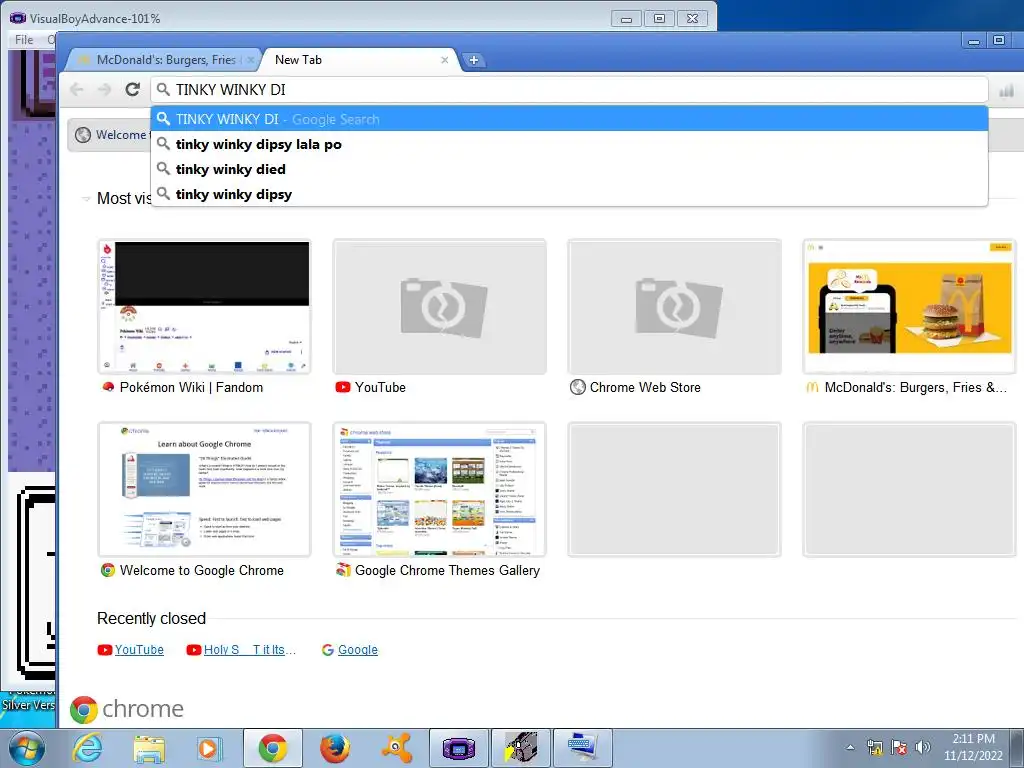1024x768 pixels.
Task: Open Windows Explorer folder from taskbar
Action: [x=149, y=748]
